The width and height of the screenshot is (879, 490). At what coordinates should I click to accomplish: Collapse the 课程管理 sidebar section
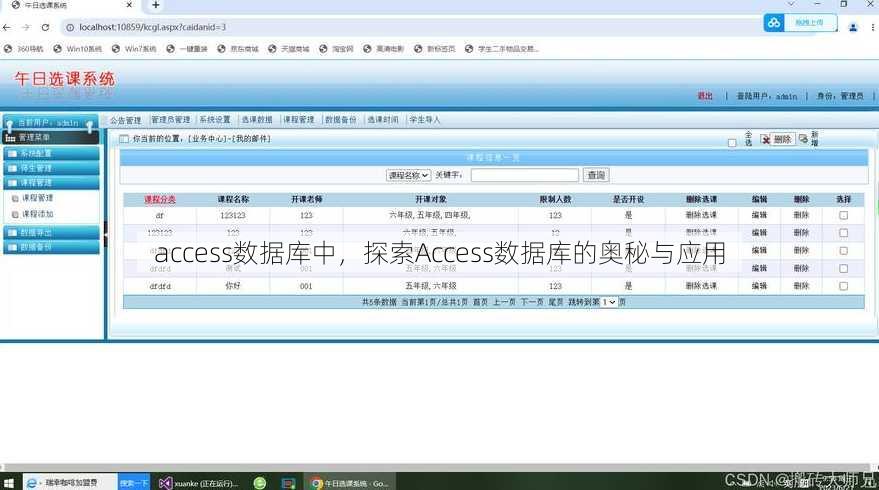point(52,182)
